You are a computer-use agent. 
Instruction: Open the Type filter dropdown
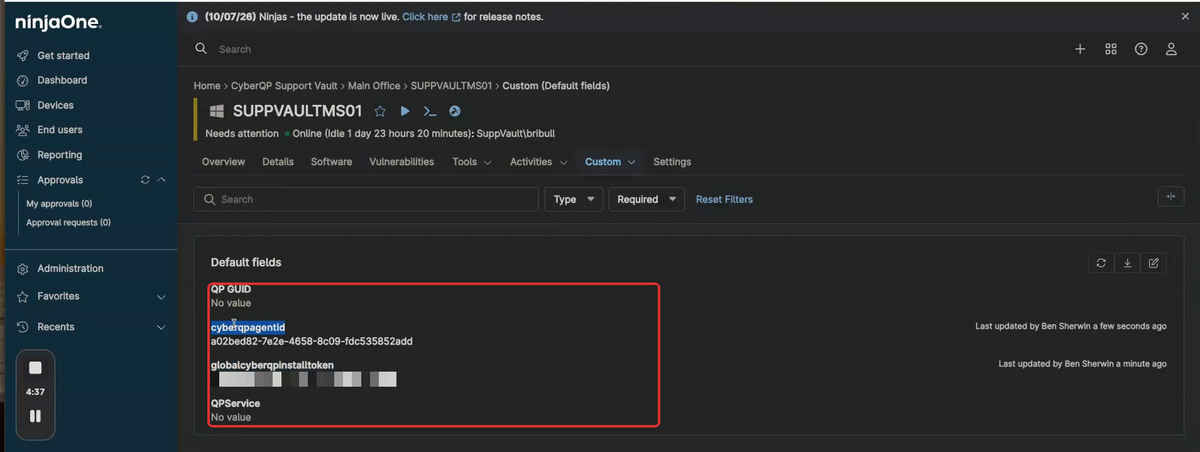(x=574, y=199)
